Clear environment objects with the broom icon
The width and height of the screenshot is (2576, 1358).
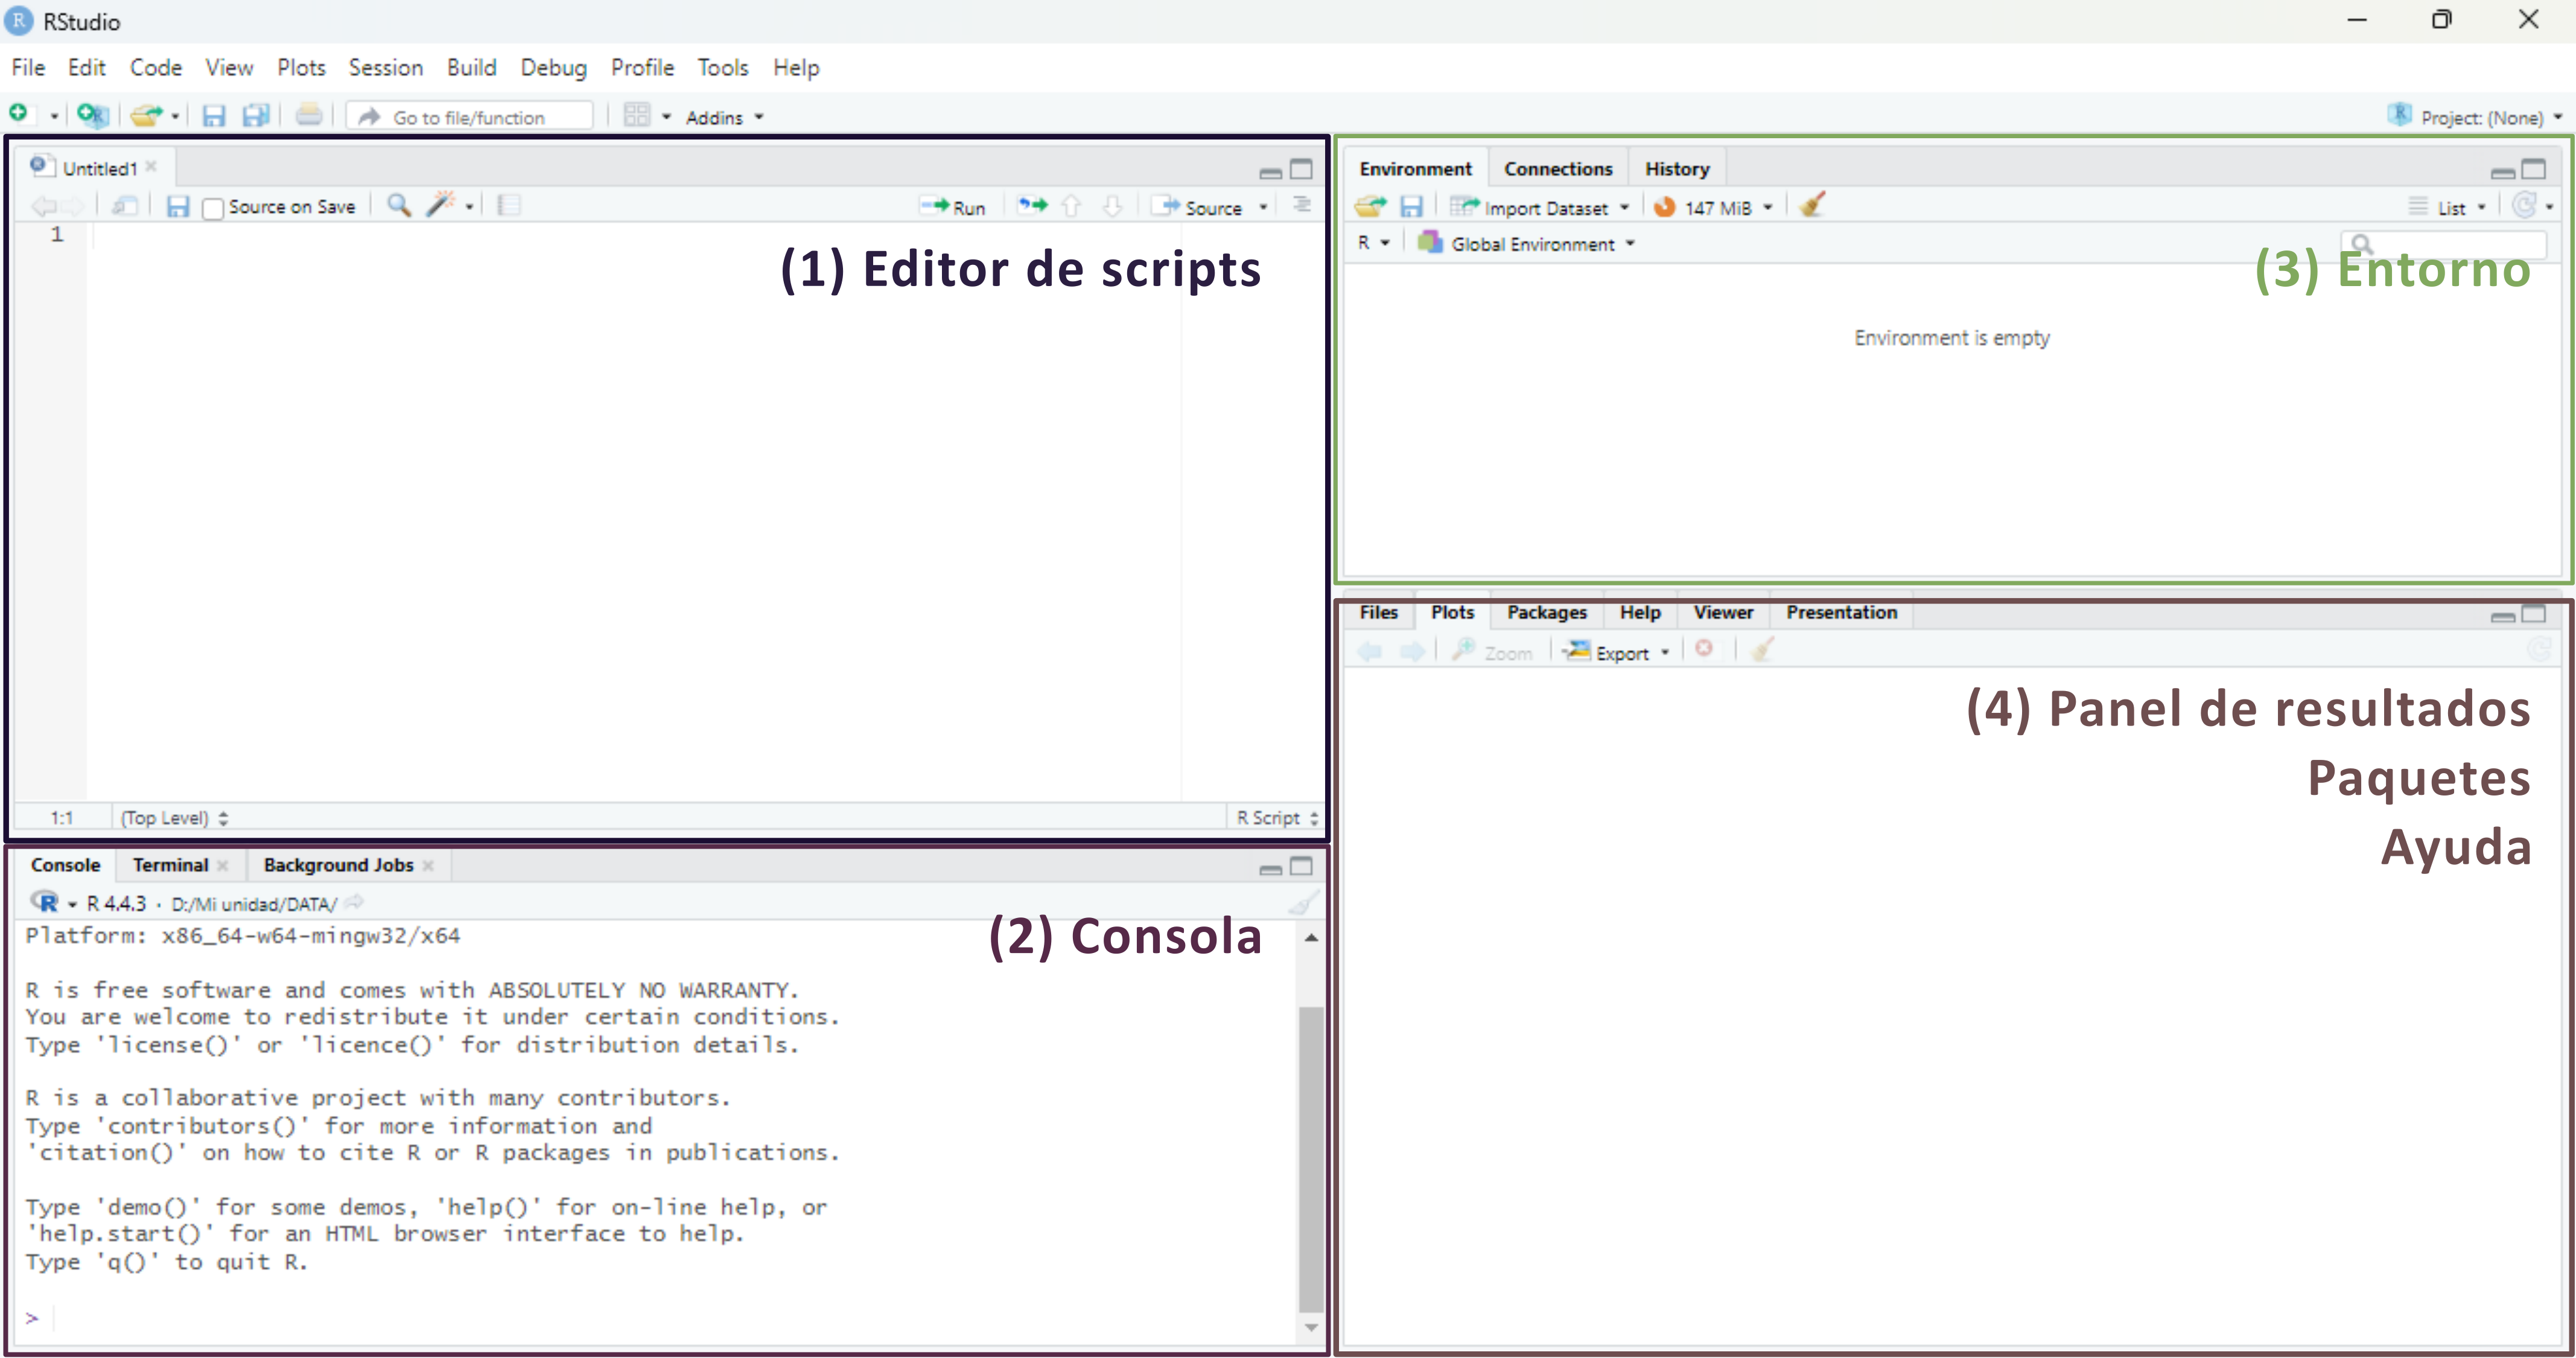tap(1812, 206)
